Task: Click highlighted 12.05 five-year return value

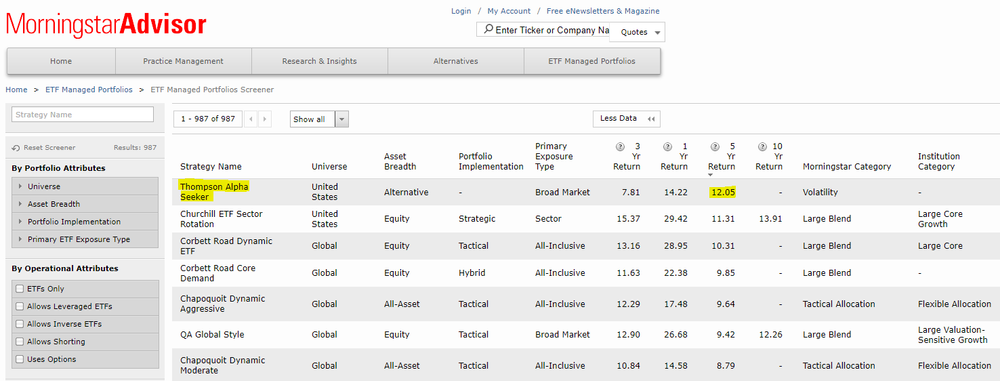Action: point(722,192)
